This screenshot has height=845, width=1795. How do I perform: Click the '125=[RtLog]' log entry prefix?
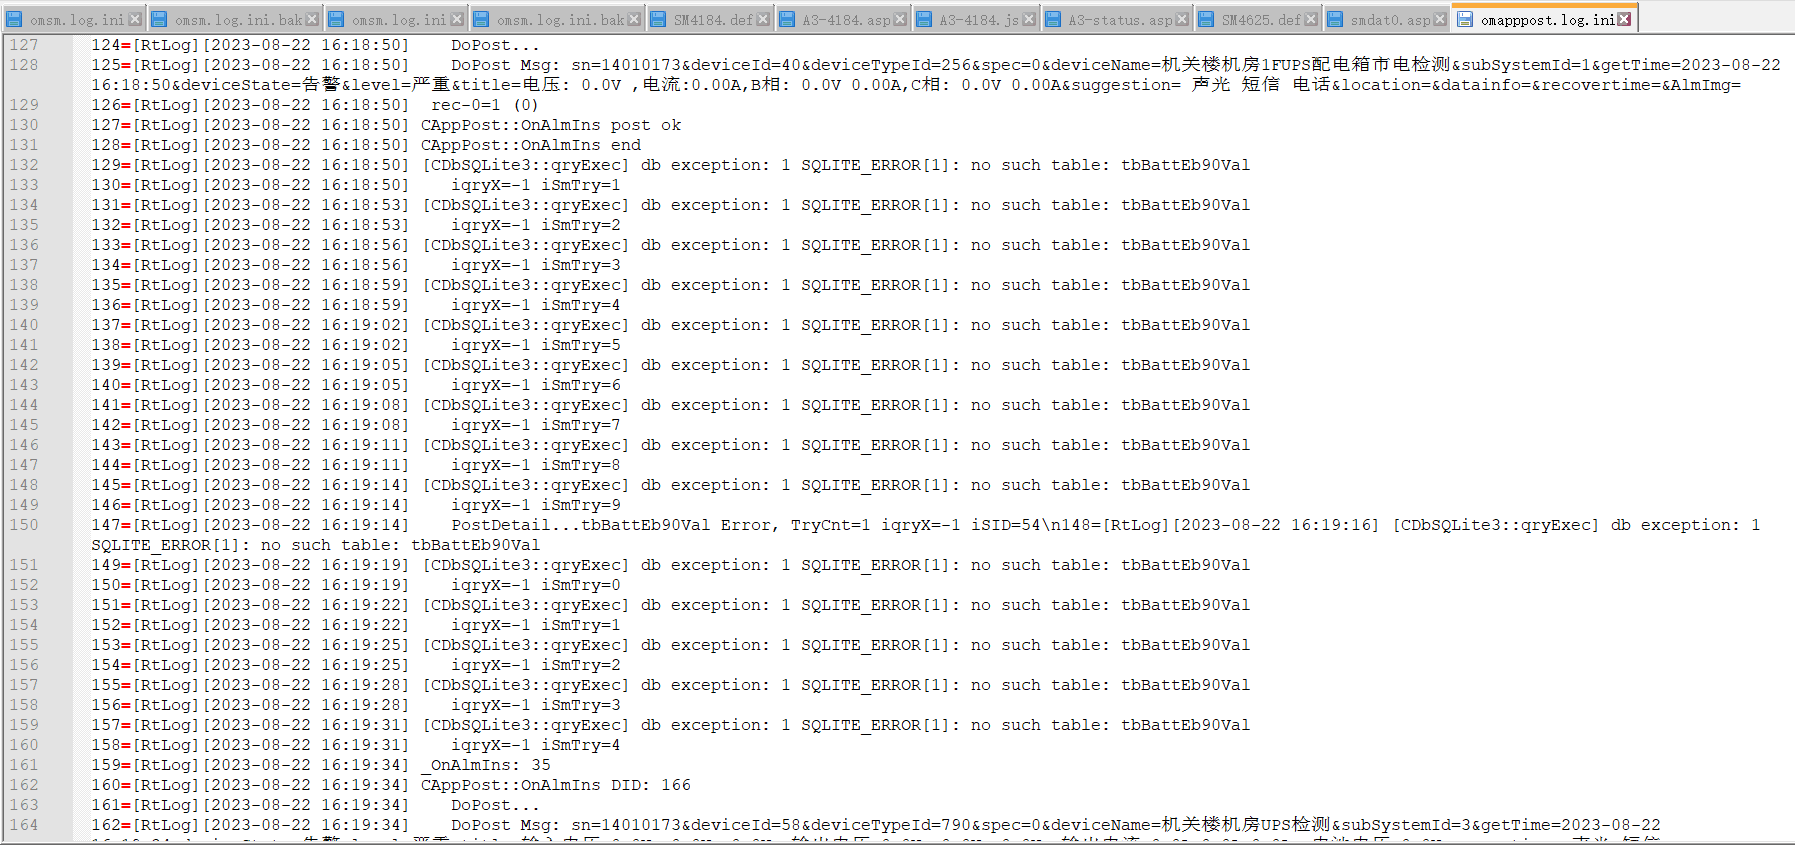pyautogui.click(x=145, y=65)
